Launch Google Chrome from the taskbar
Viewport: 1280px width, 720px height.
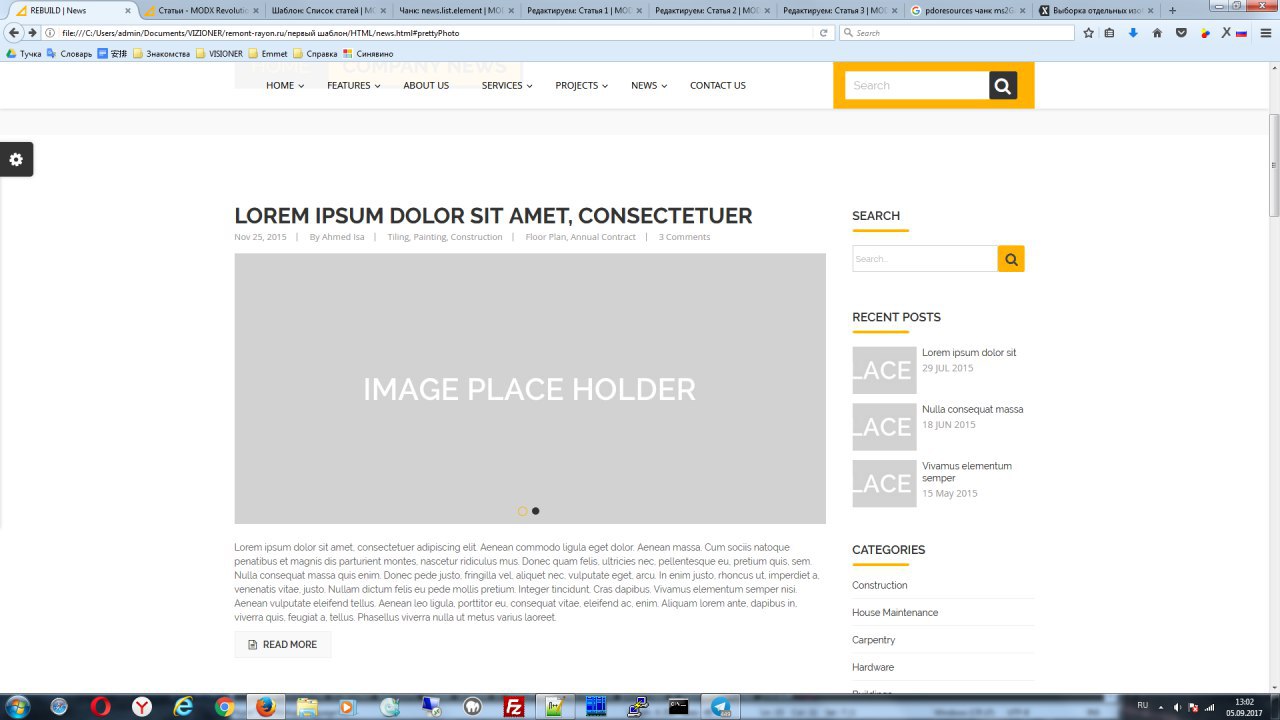pyautogui.click(x=225, y=707)
